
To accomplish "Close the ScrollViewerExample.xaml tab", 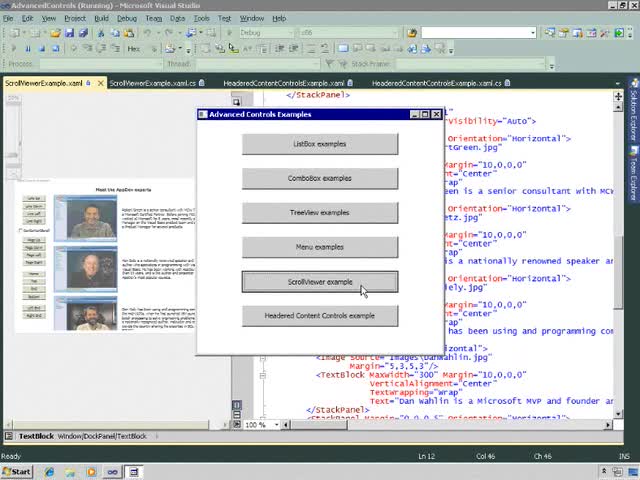I will pyautogui.click(x=100, y=83).
